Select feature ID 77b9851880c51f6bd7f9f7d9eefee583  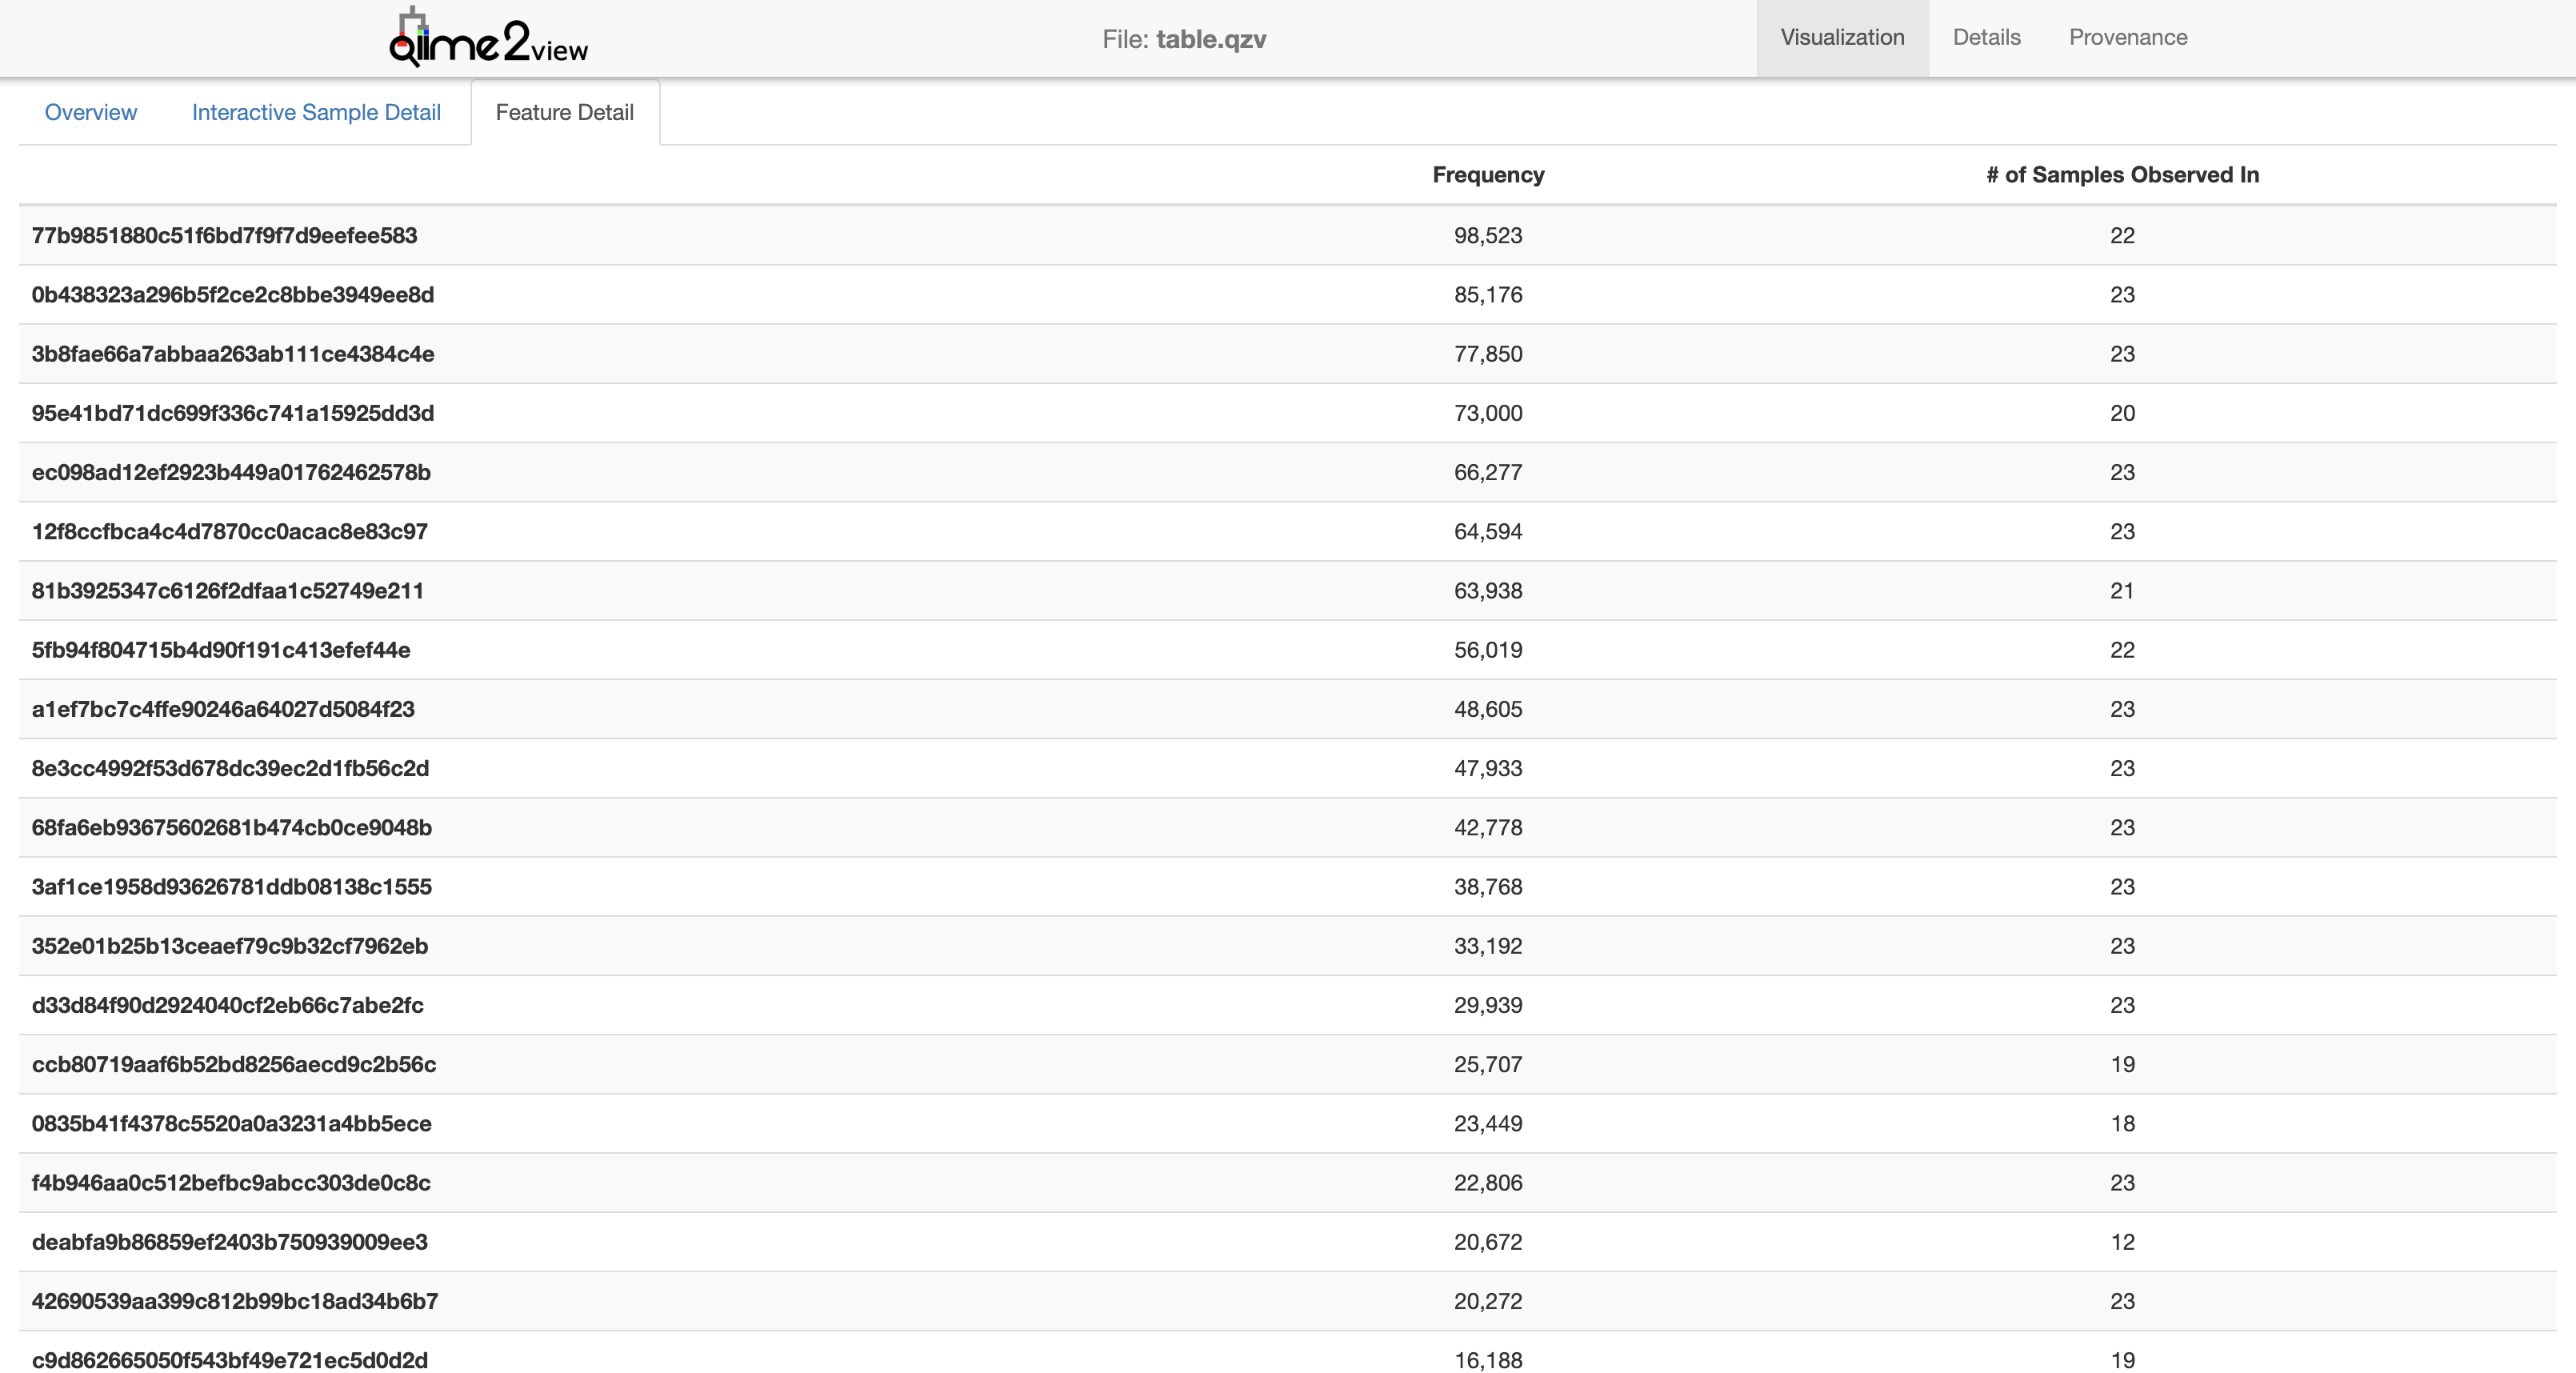pyautogui.click(x=224, y=236)
